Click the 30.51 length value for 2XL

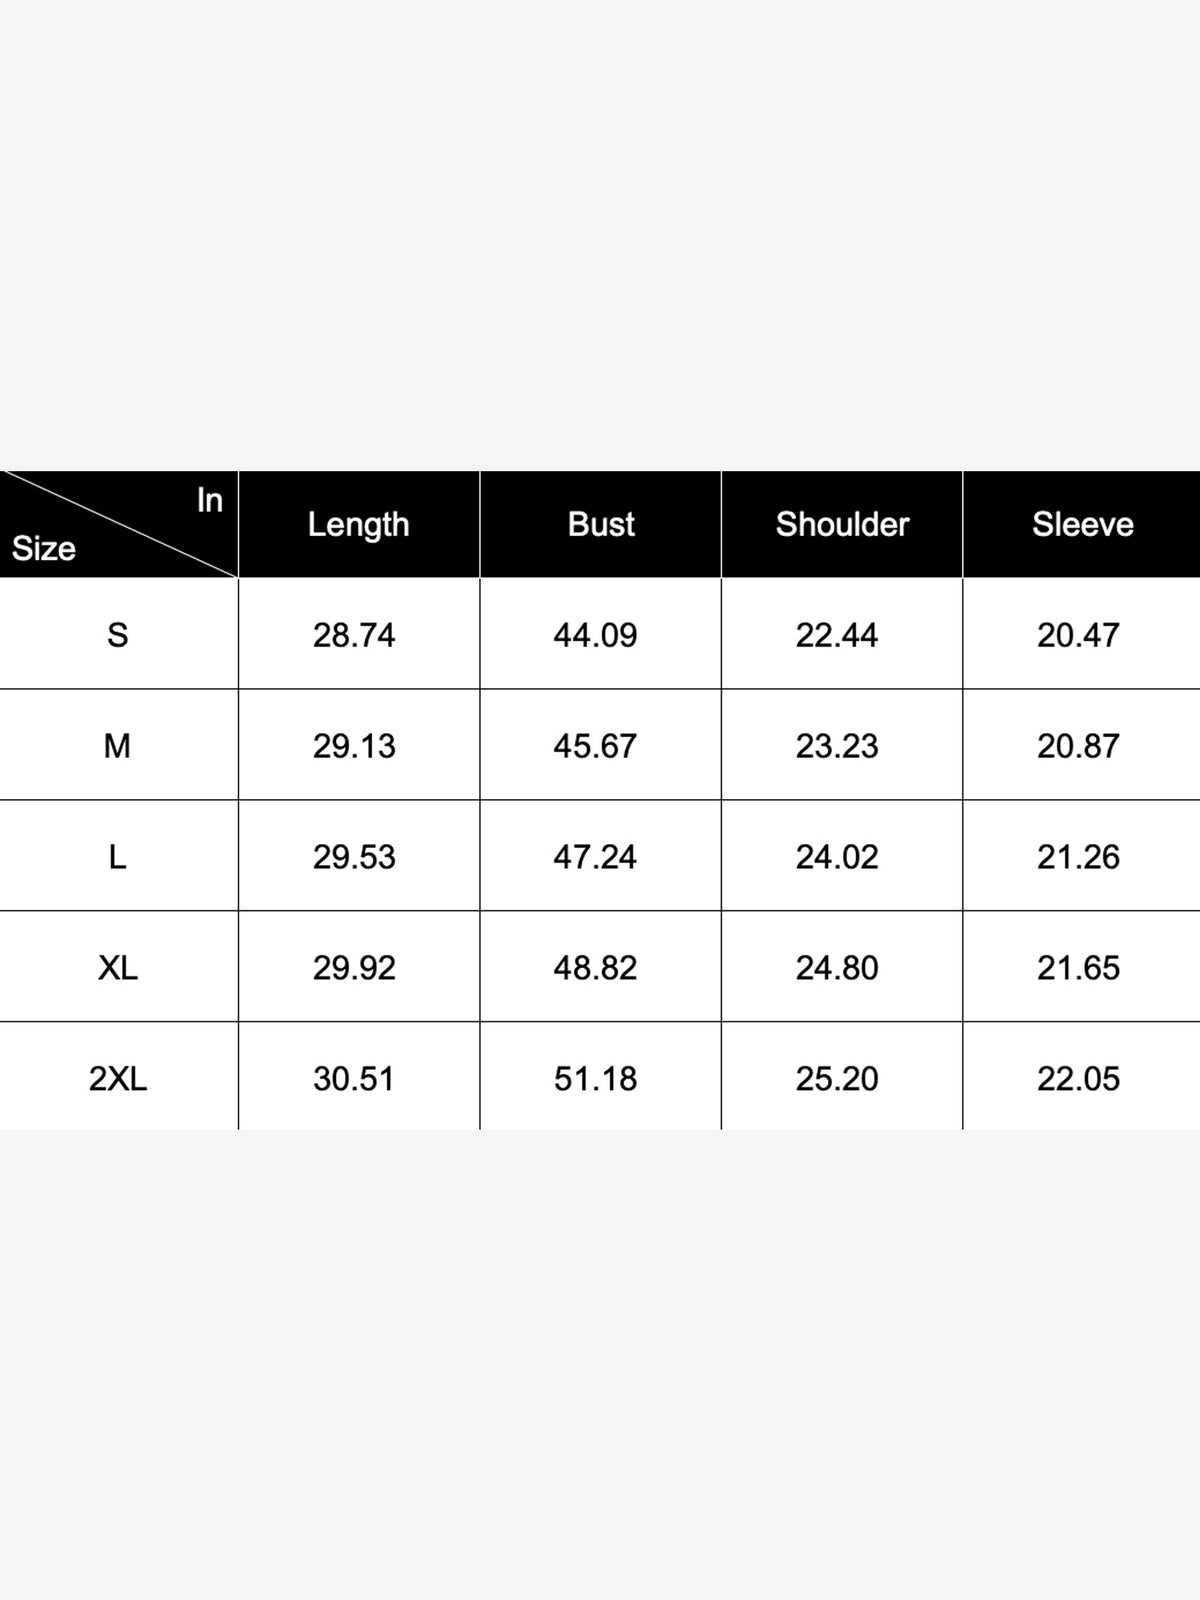pyautogui.click(x=354, y=1078)
